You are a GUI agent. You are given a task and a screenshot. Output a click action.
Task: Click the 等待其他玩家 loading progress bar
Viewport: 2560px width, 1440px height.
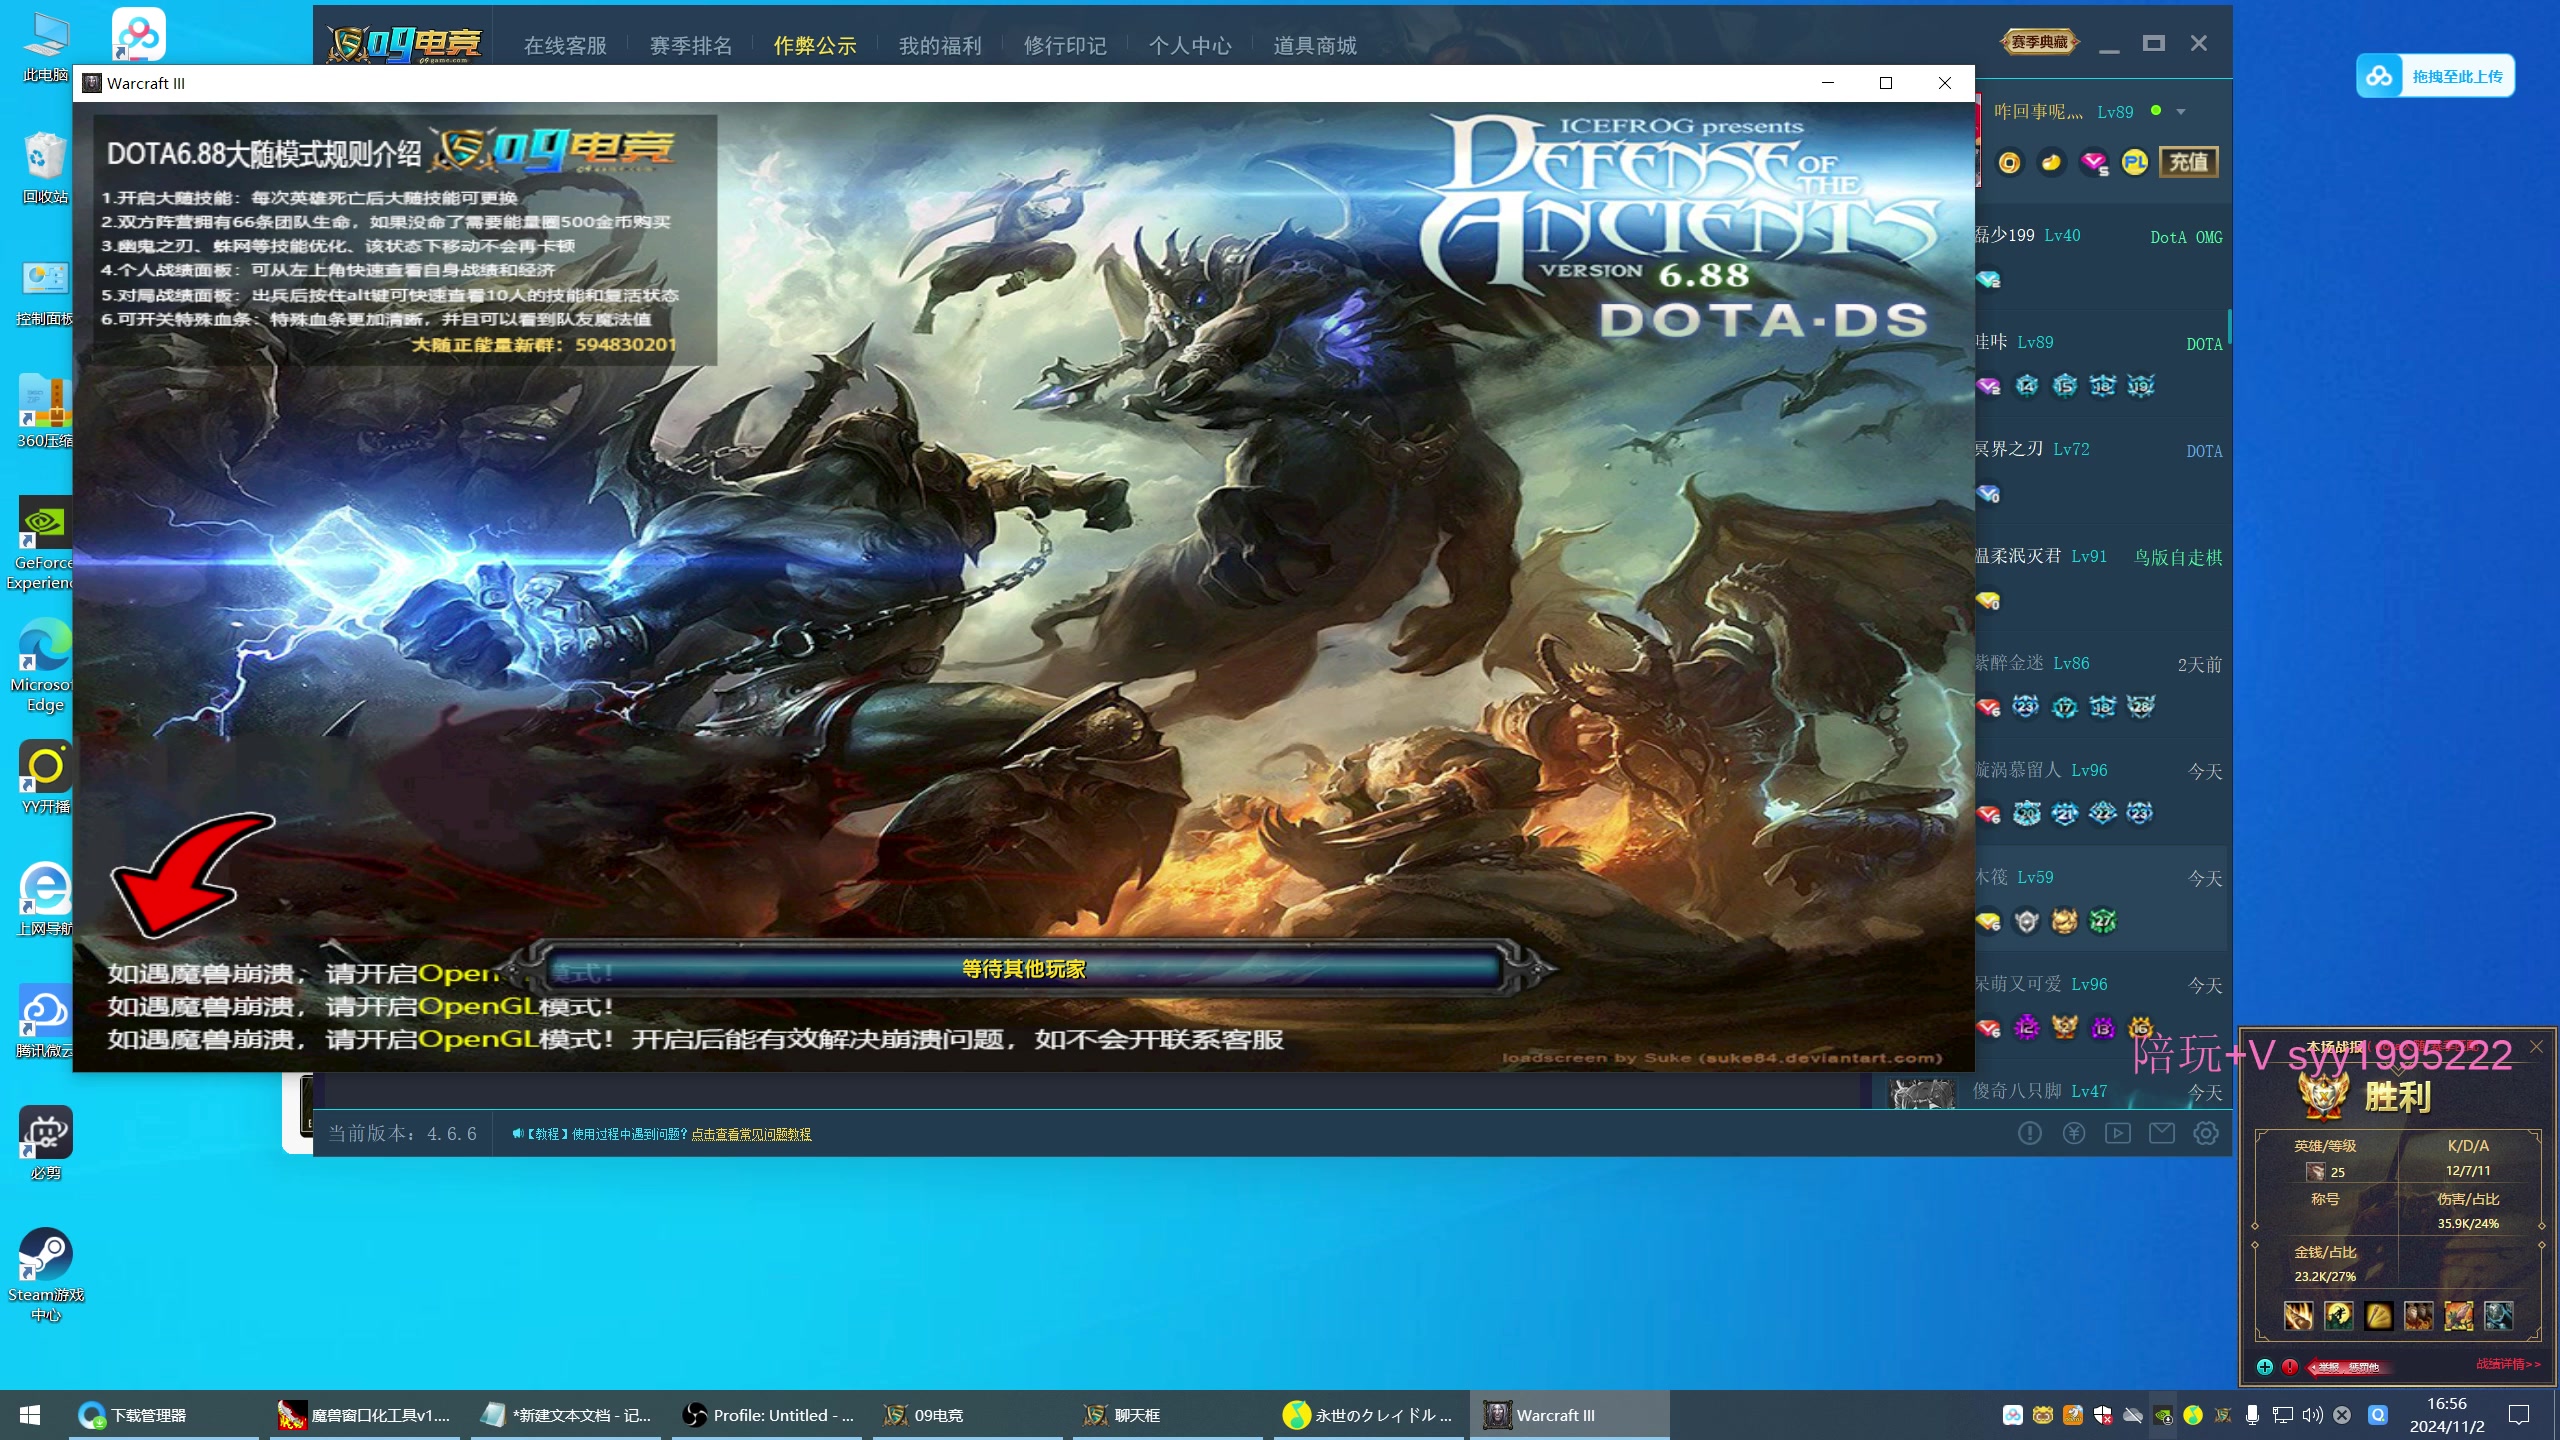tap(1023, 969)
